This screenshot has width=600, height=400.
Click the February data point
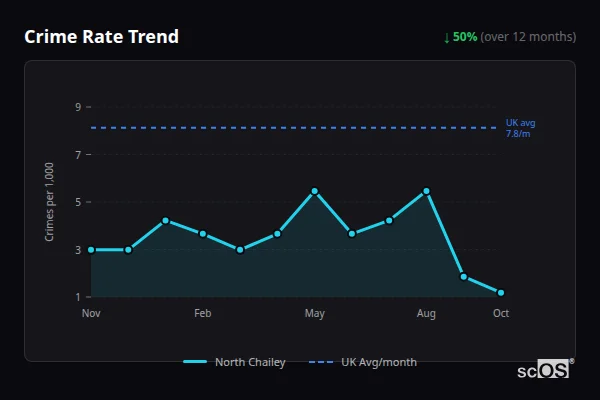point(203,234)
